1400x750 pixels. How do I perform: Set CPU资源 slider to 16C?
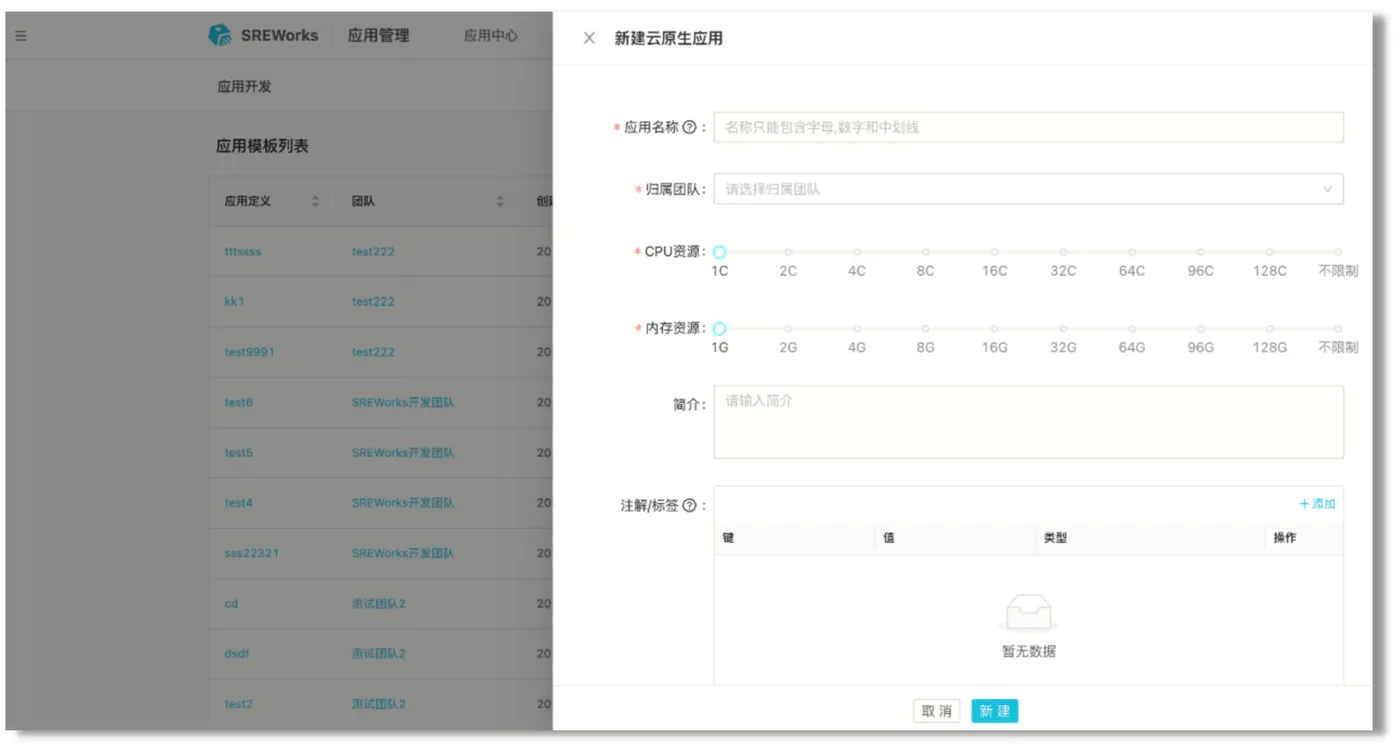[x=994, y=252]
